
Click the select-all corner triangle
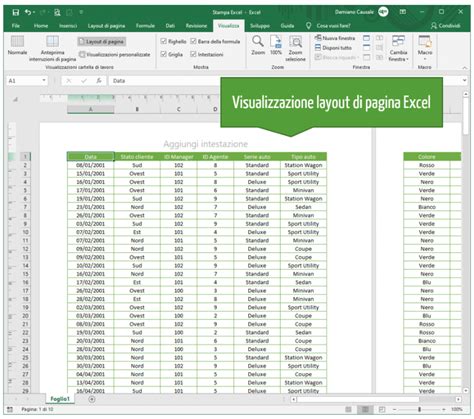pos(15,99)
